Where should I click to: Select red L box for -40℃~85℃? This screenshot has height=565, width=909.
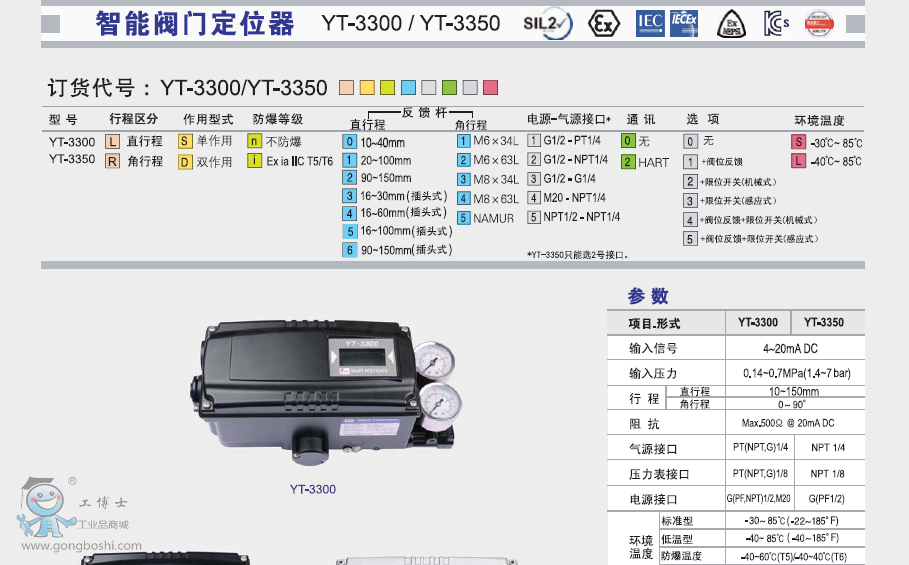(x=799, y=161)
